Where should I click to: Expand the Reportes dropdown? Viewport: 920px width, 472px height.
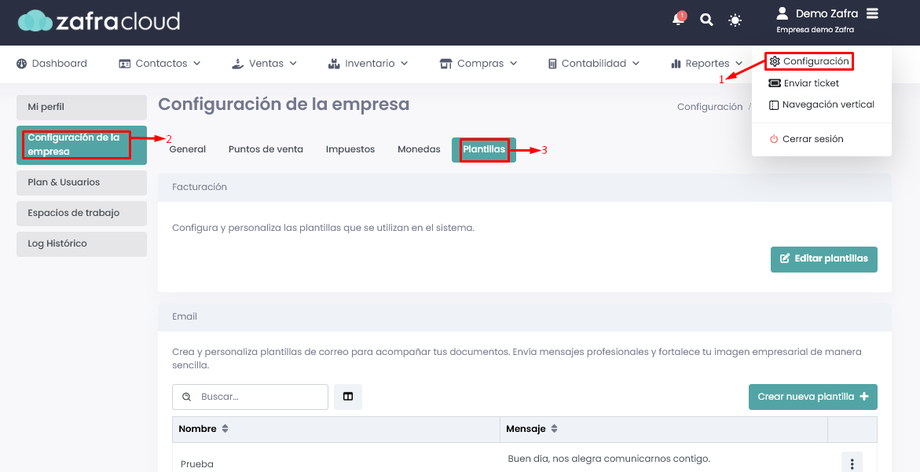pyautogui.click(x=706, y=63)
